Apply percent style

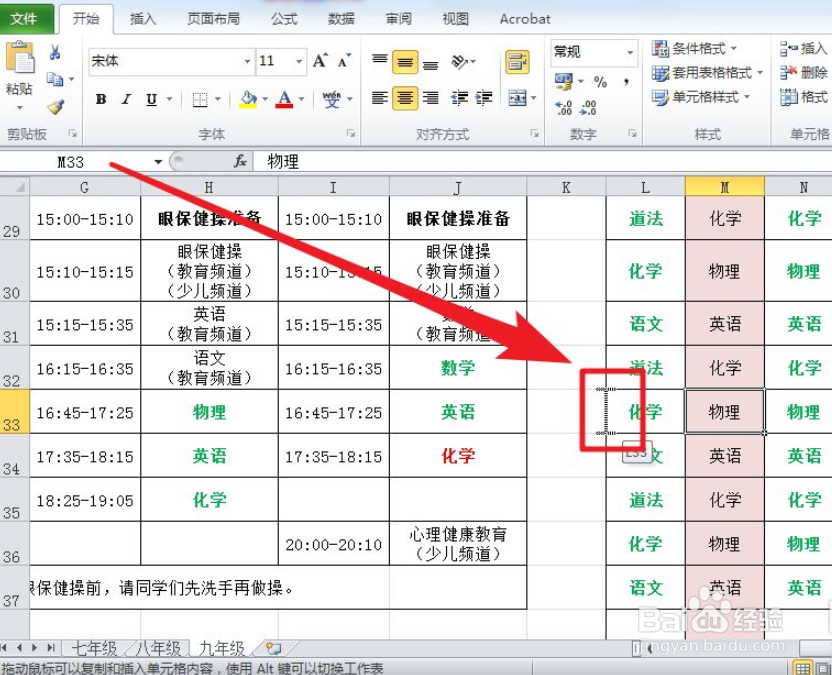[x=600, y=82]
